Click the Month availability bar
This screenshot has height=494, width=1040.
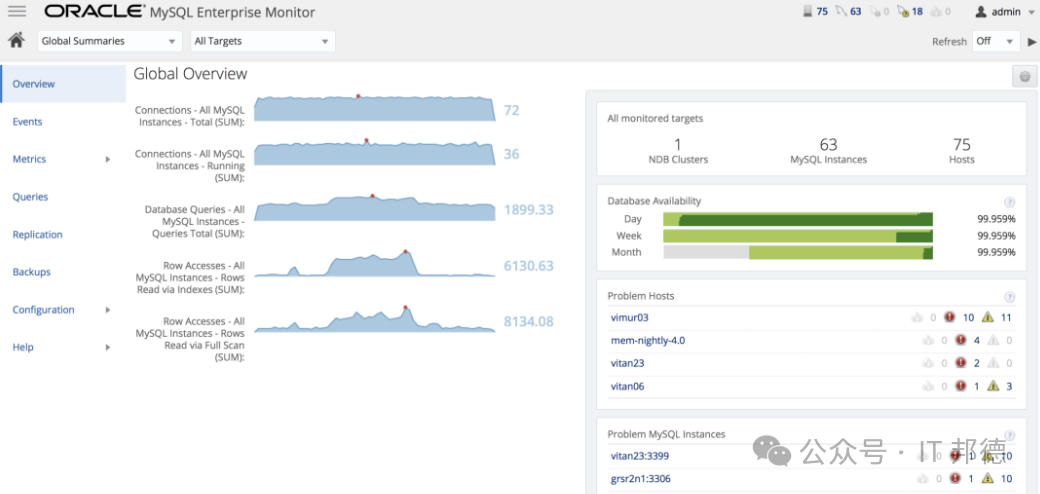click(798, 252)
